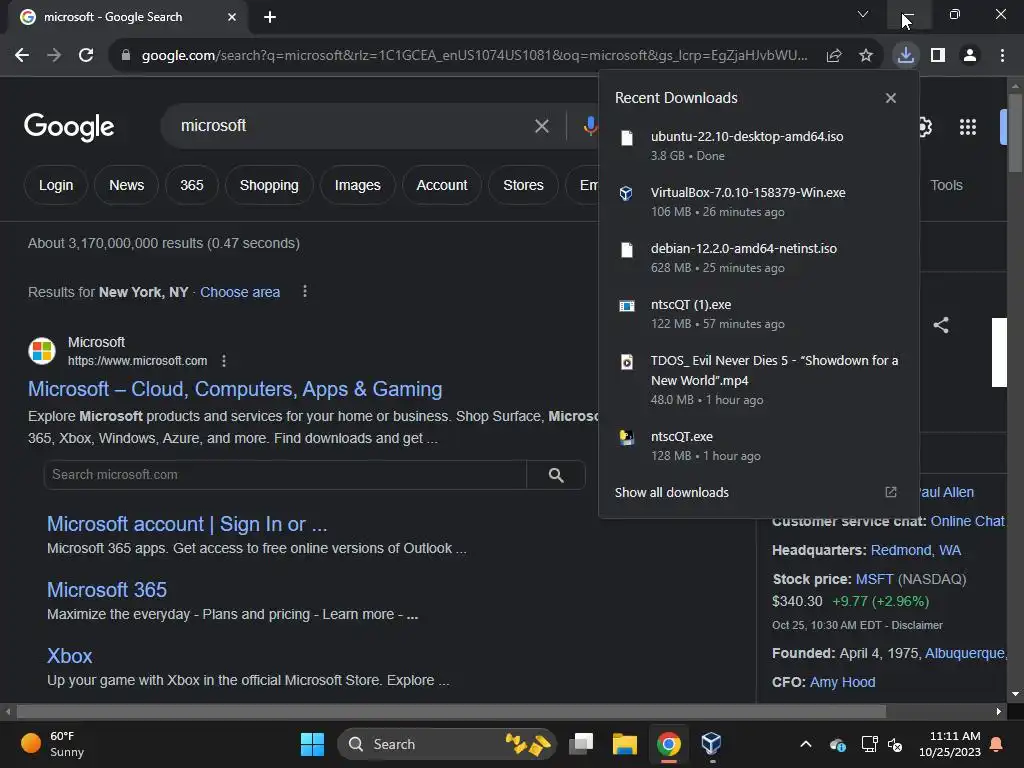Open the Chrome profile icon
Image resolution: width=1024 pixels, height=768 pixels.
point(970,56)
